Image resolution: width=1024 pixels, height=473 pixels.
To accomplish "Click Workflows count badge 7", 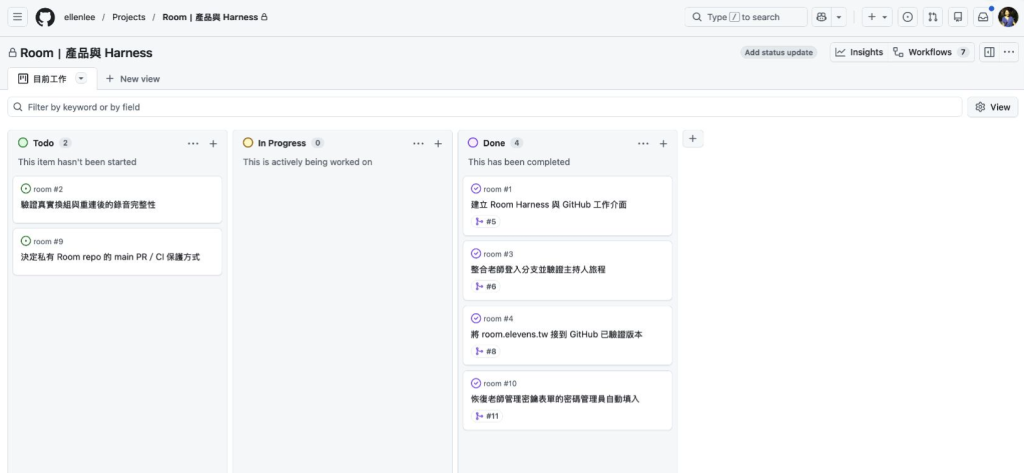I will pyautogui.click(x=963, y=52).
